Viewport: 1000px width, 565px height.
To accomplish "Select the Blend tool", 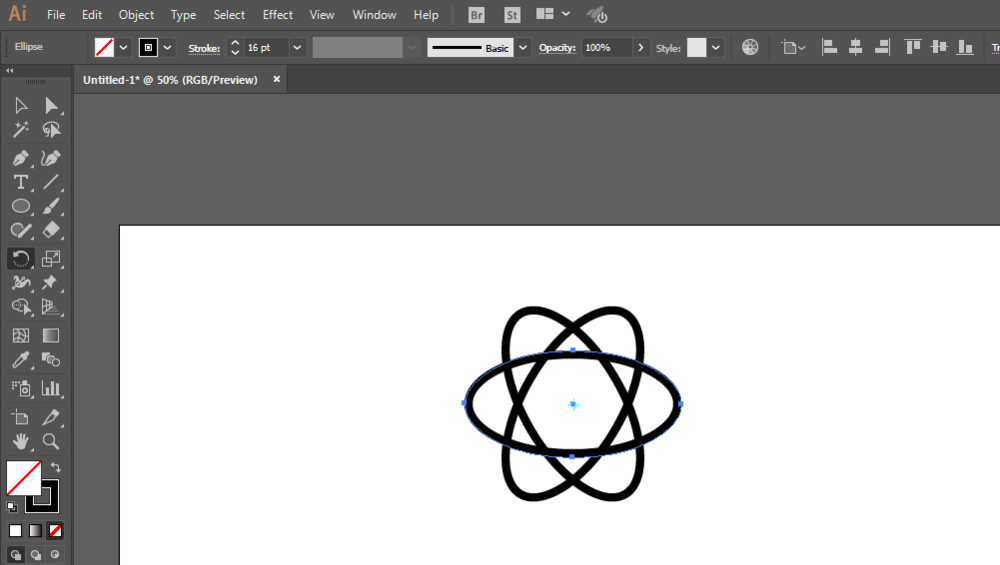I will point(51,360).
